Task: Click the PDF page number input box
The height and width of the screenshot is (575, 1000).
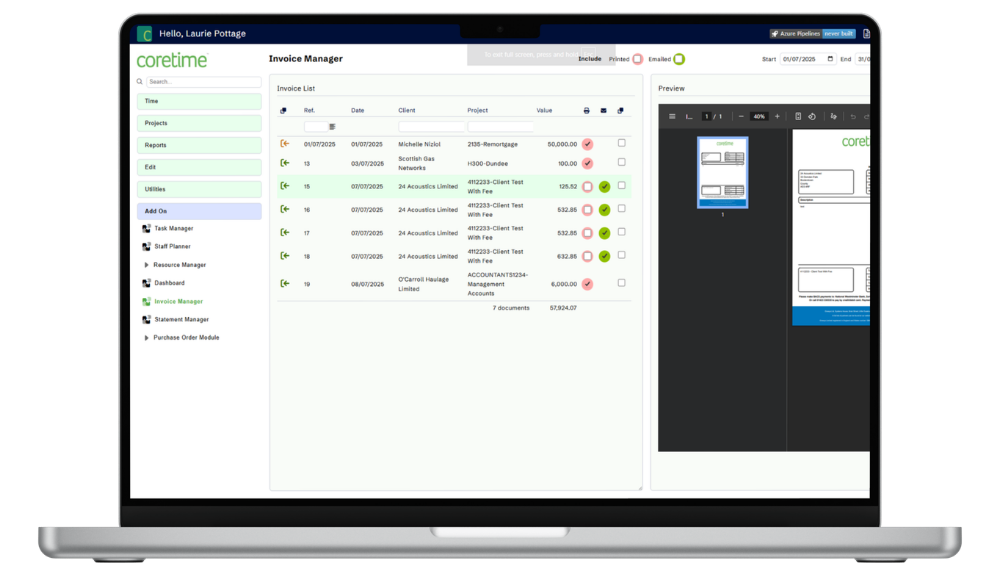Action: pos(706,117)
